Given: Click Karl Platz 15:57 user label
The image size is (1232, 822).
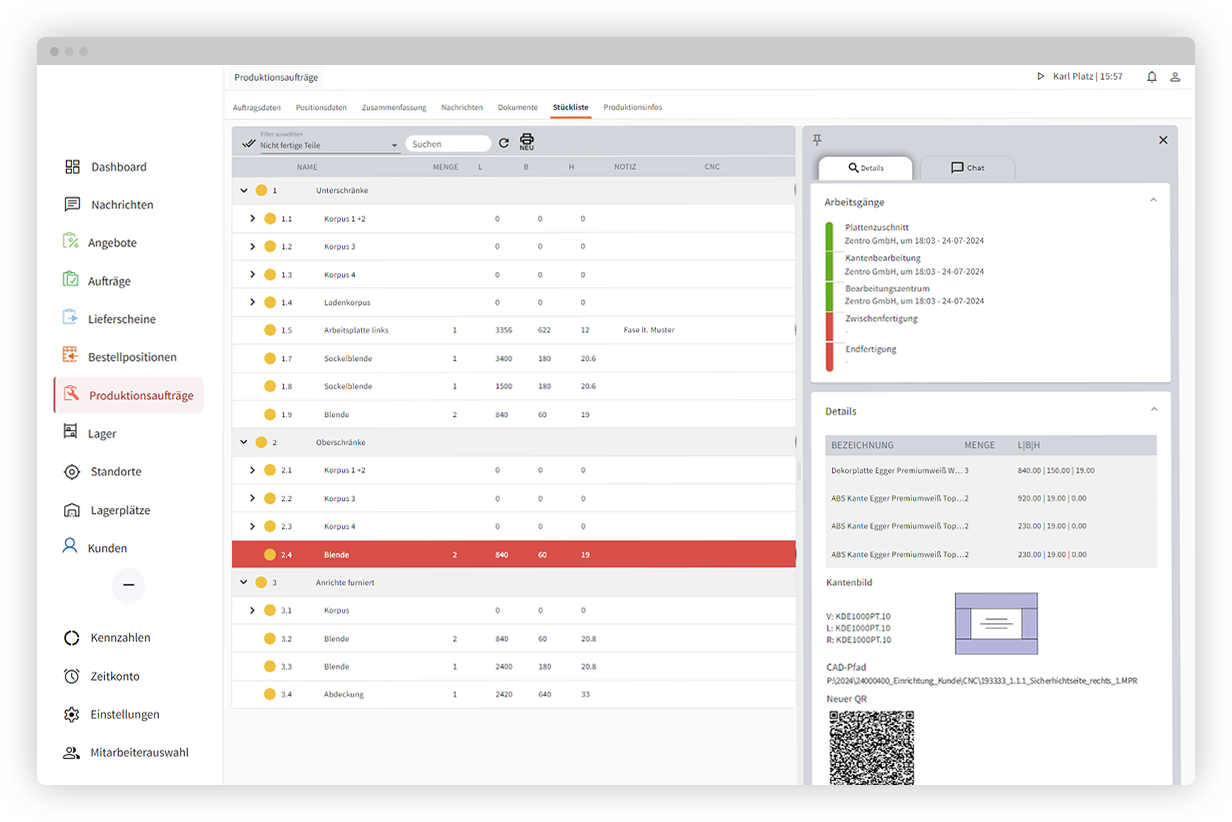Looking at the screenshot, I should [x=1088, y=77].
